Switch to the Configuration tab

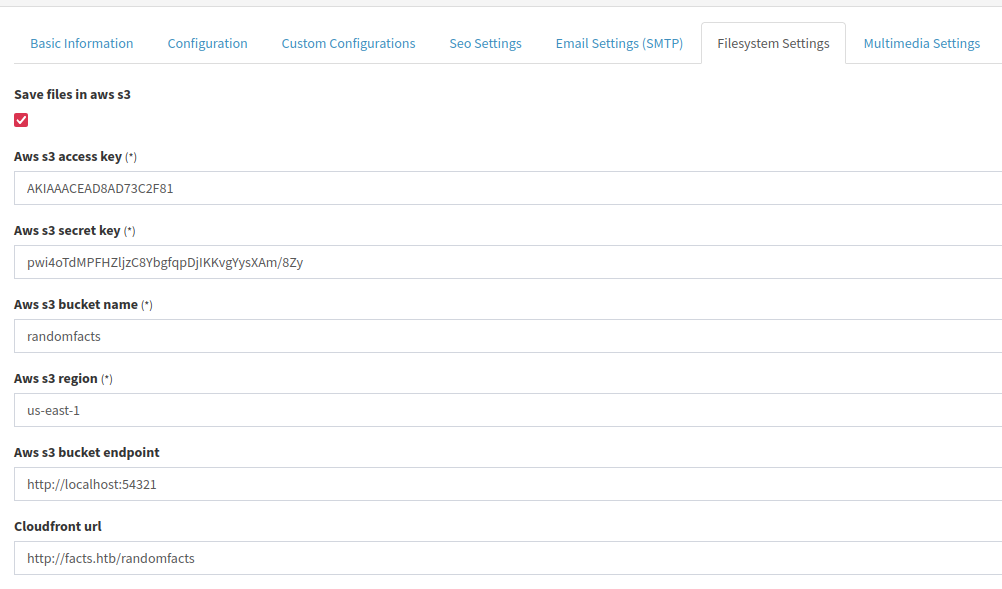pyautogui.click(x=208, y=43)
